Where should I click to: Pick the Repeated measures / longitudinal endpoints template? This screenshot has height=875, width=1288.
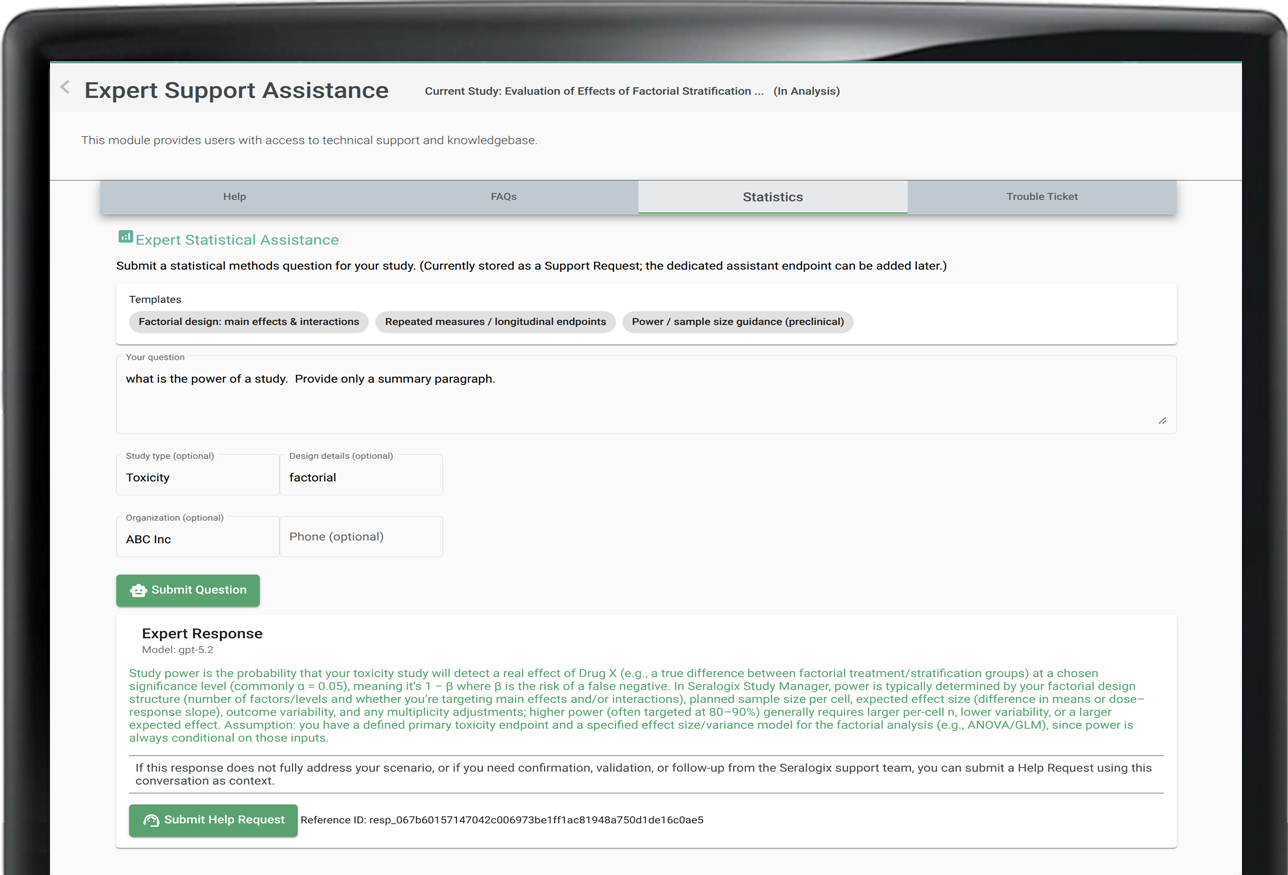495,322
